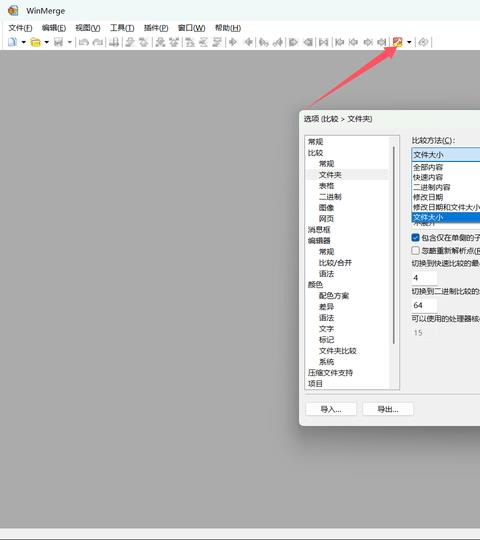480x540 pixels.
Task: Jump to Next Conflict icon
Action: pyautogui.click(x=160, y=42)
